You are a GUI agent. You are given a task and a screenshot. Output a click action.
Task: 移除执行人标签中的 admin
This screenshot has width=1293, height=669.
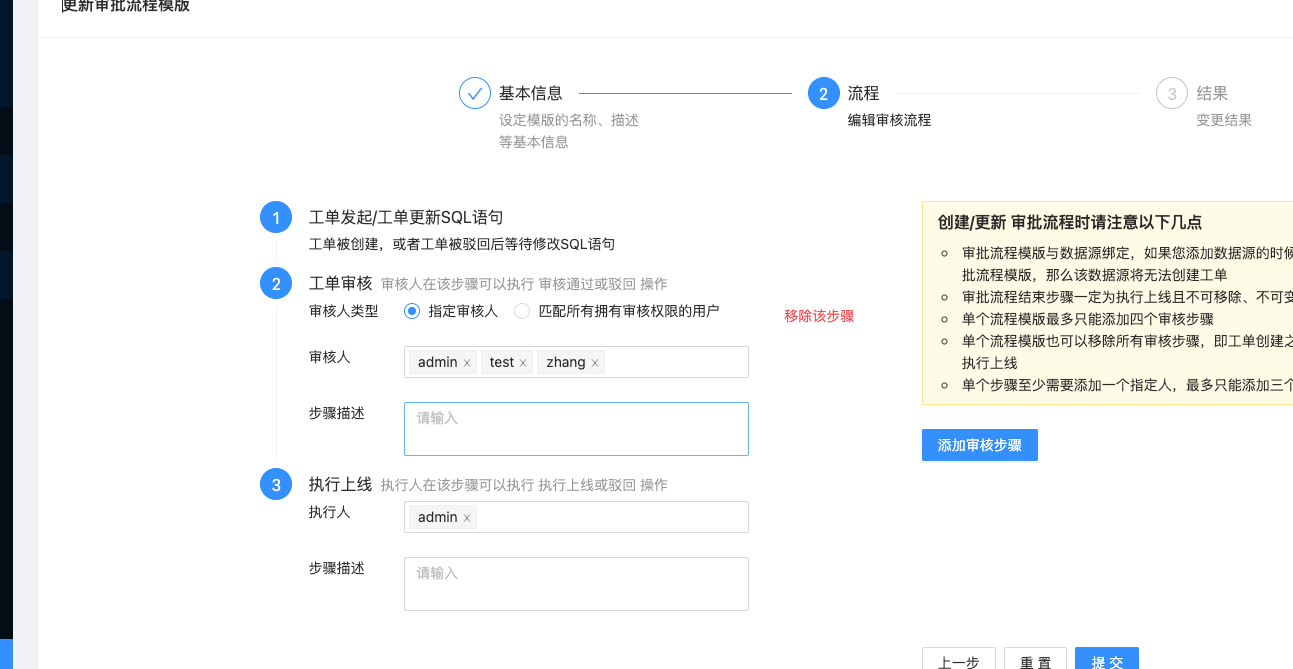click(466, 517)
